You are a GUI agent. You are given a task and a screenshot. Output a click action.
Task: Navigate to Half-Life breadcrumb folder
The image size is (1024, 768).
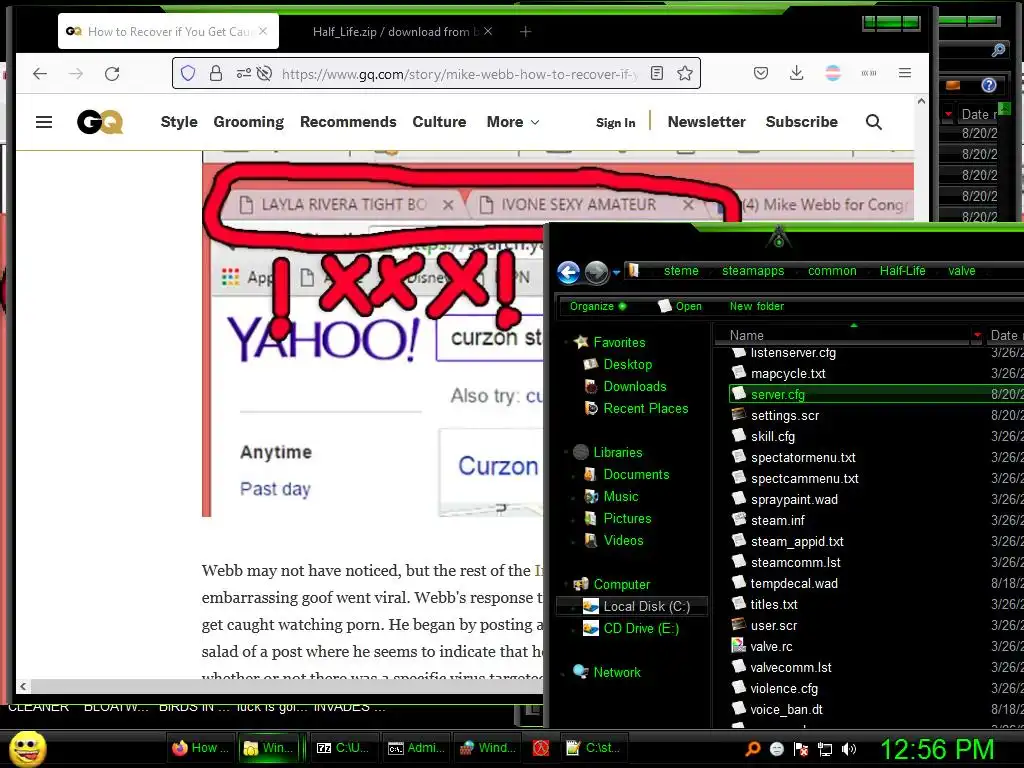pyautogui.click(x=903, y=270)
